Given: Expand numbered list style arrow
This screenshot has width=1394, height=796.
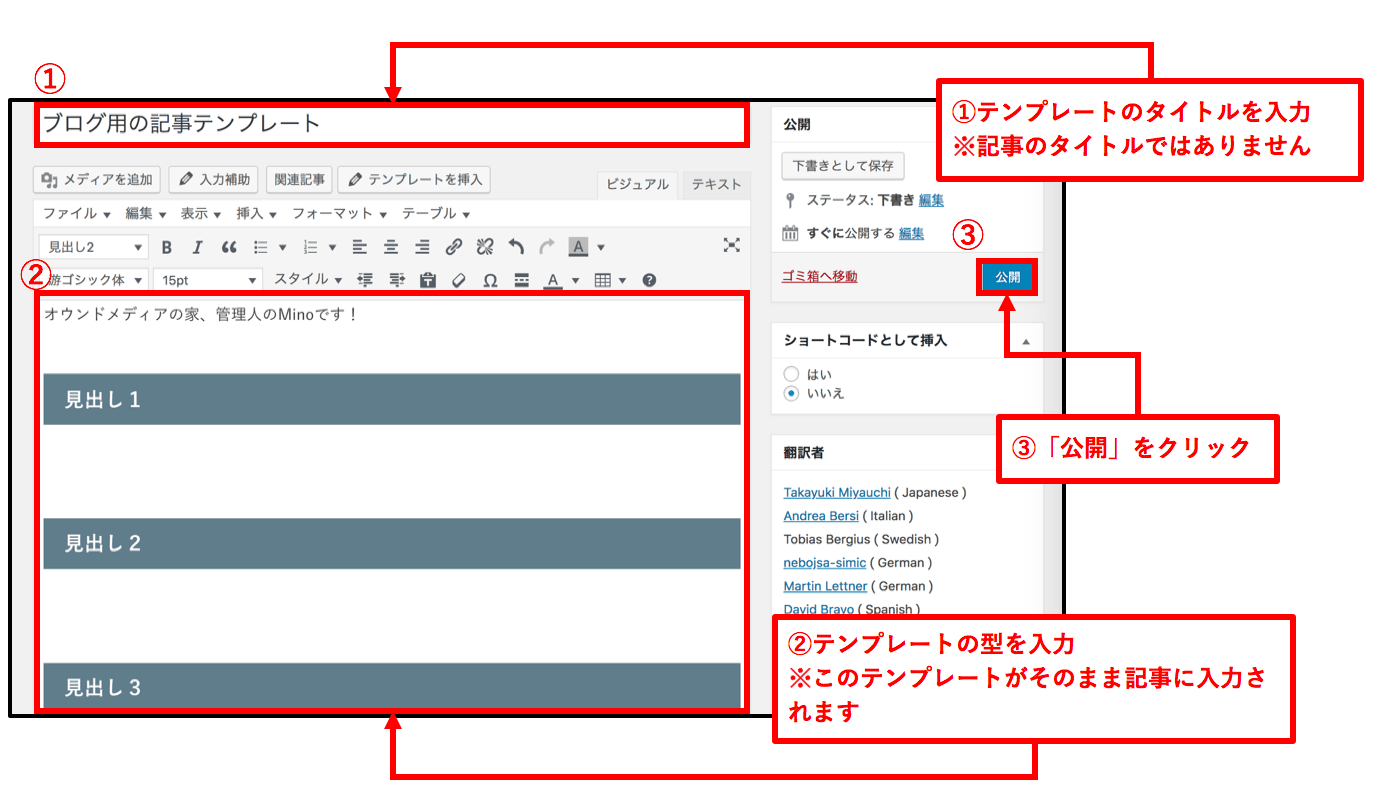Looking at the screenshot, I should (332, 247).
